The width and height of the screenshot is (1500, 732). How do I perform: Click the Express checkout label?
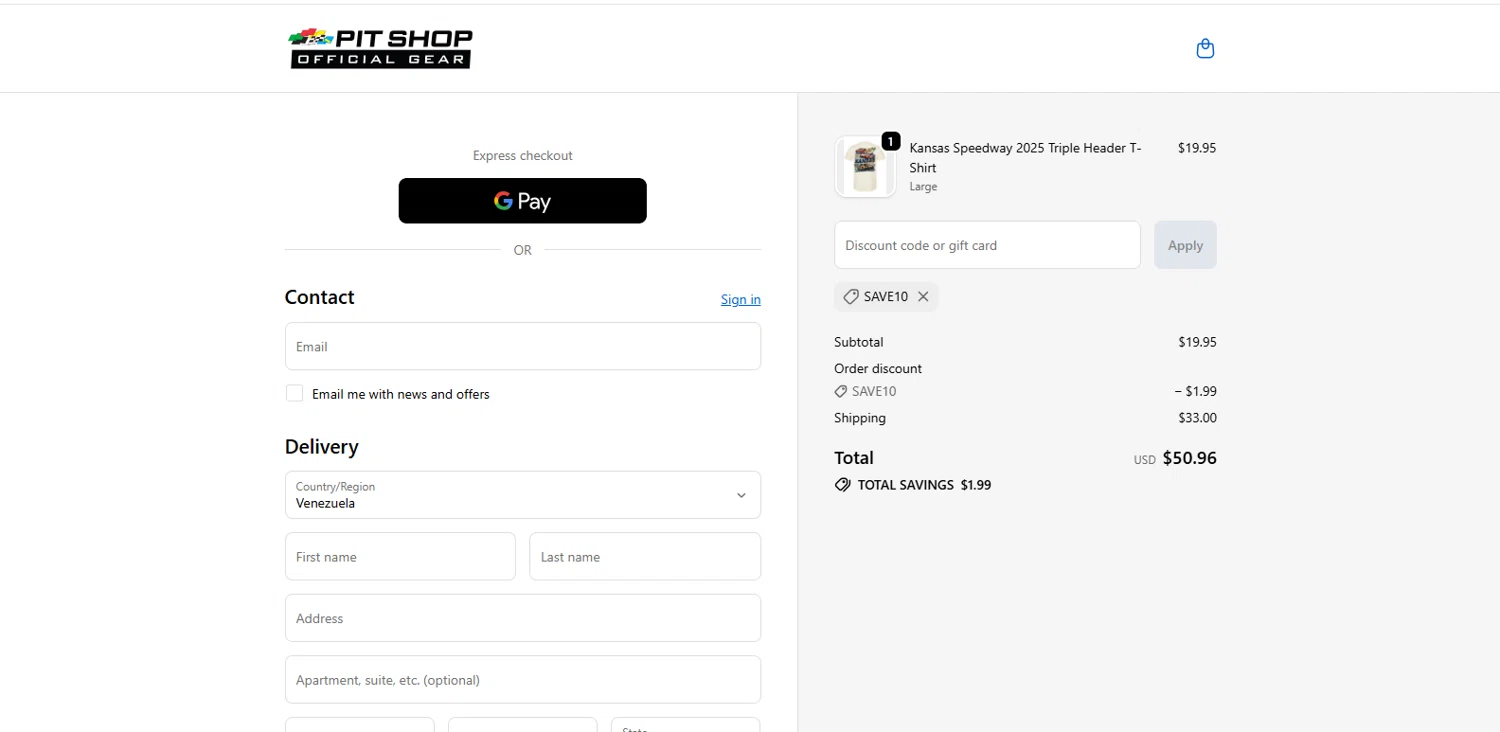pos(522,155)
